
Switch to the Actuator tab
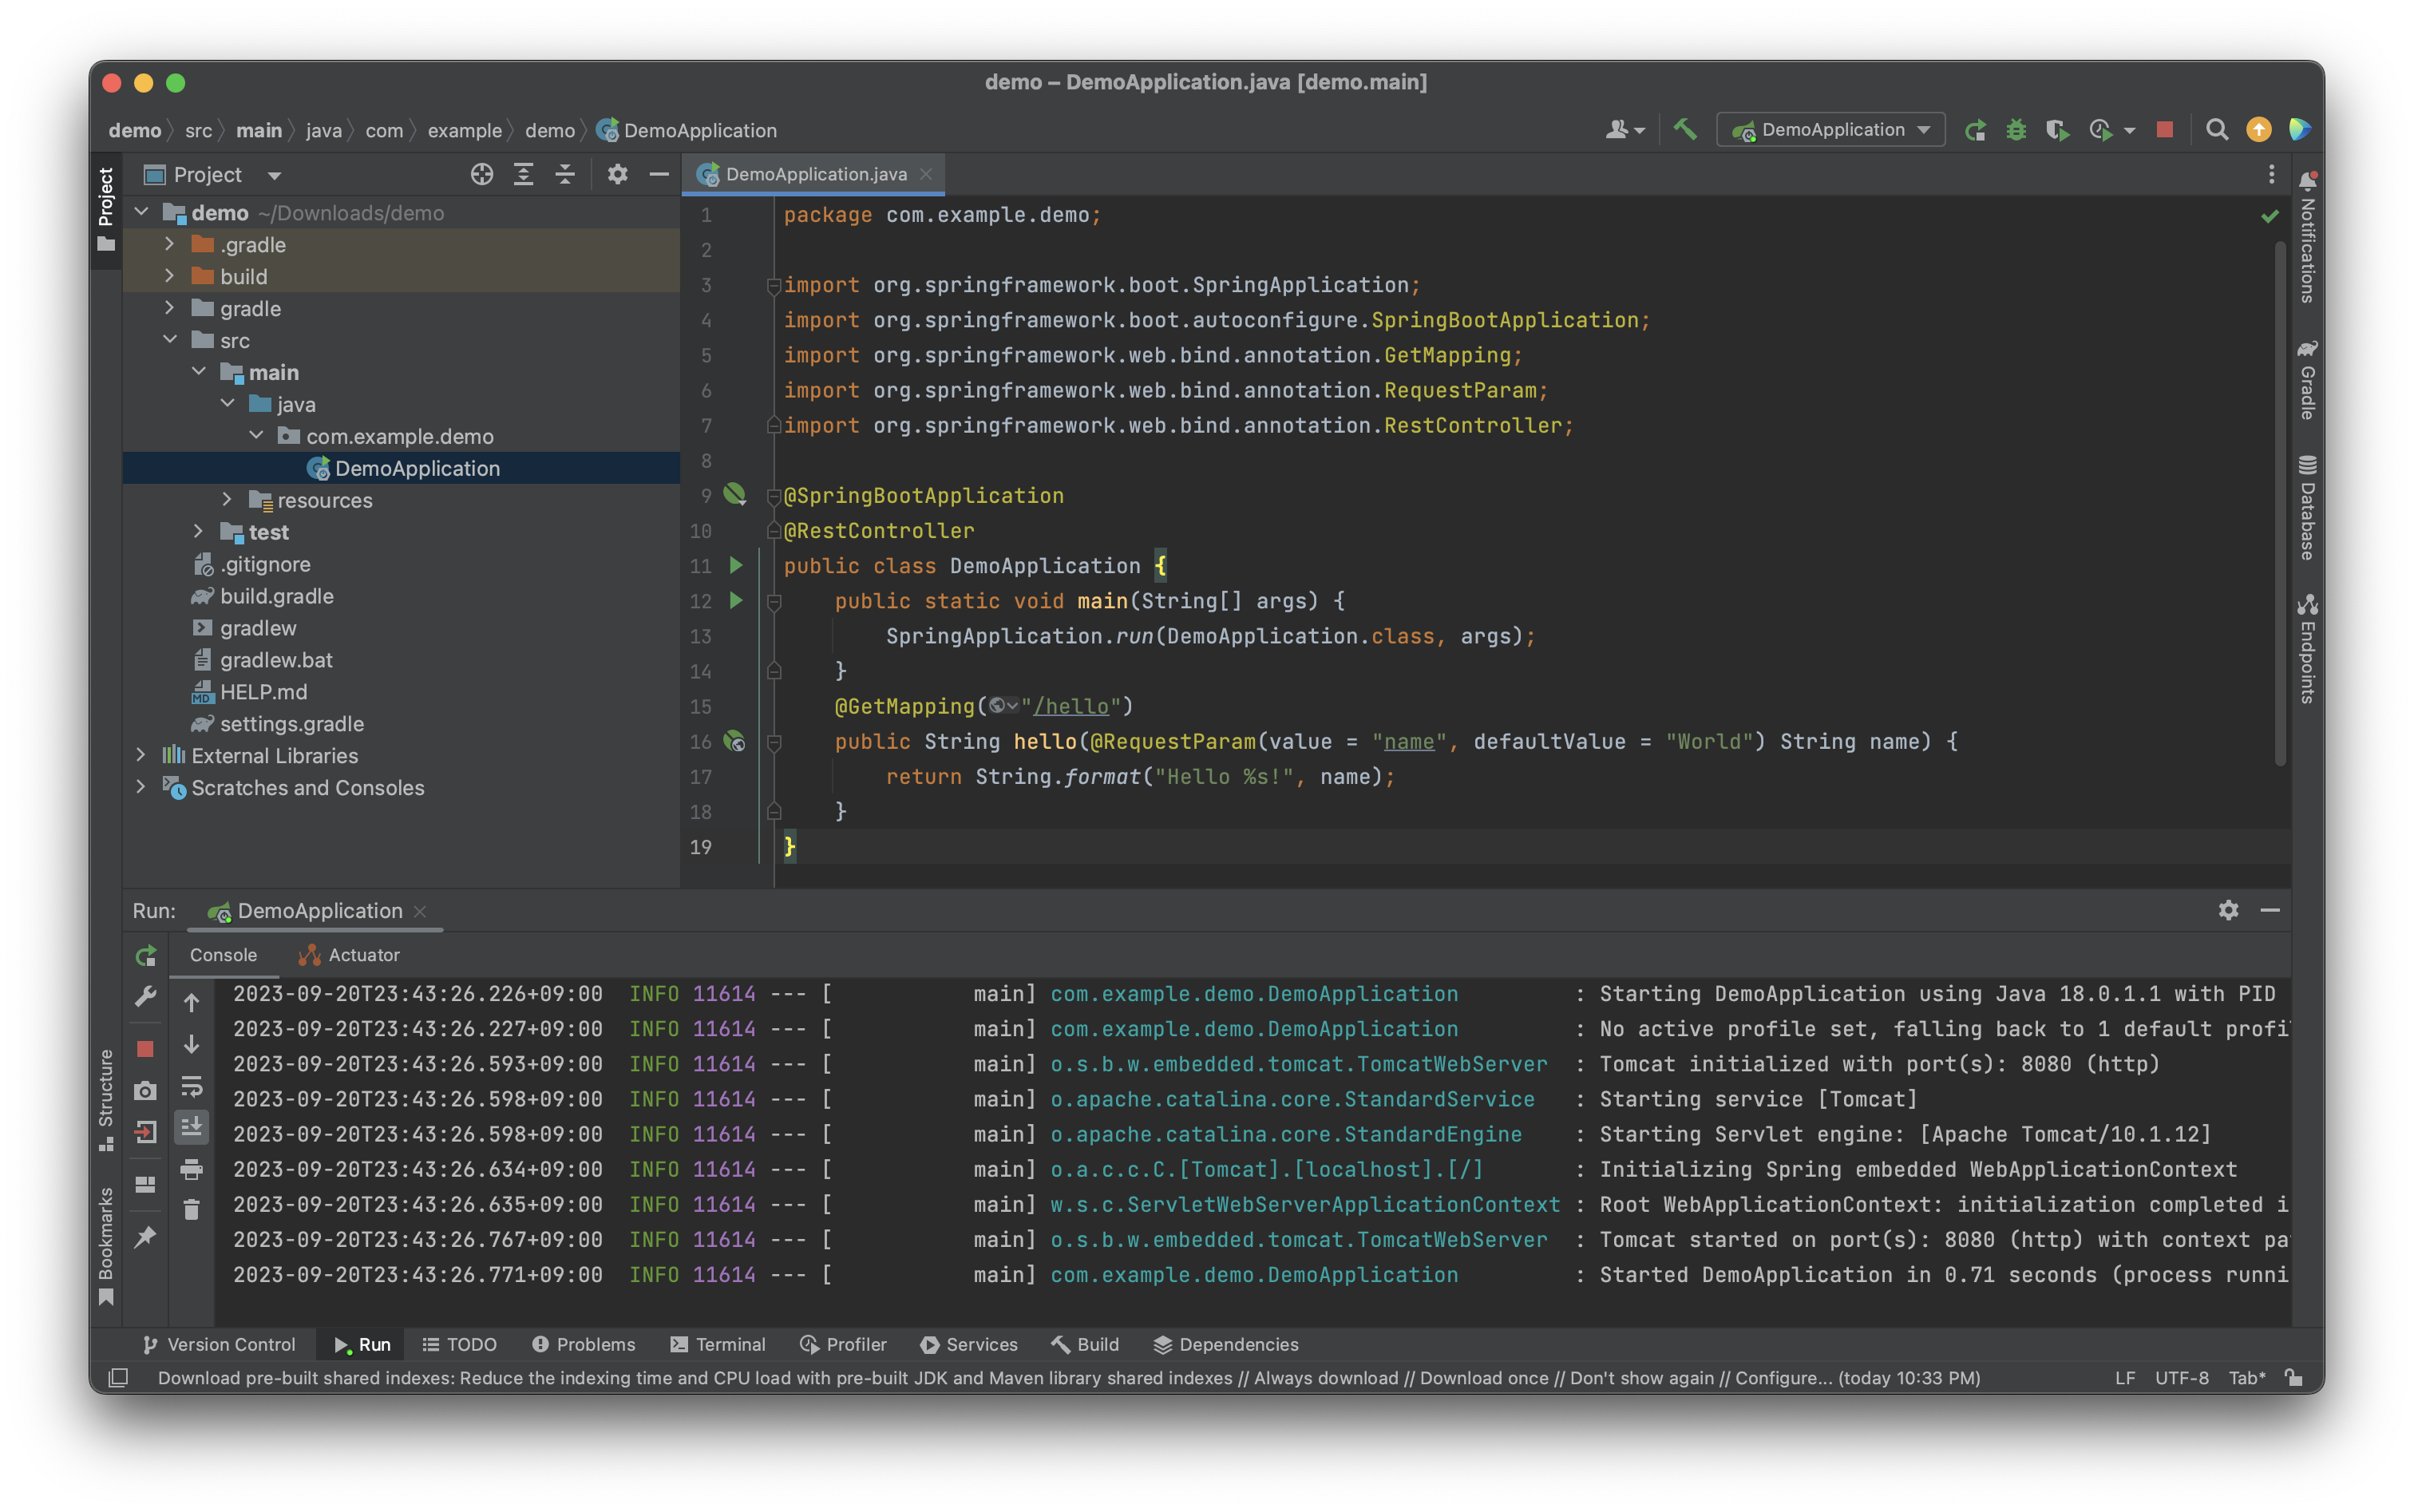pyautogui.click(x=350, y=955)
